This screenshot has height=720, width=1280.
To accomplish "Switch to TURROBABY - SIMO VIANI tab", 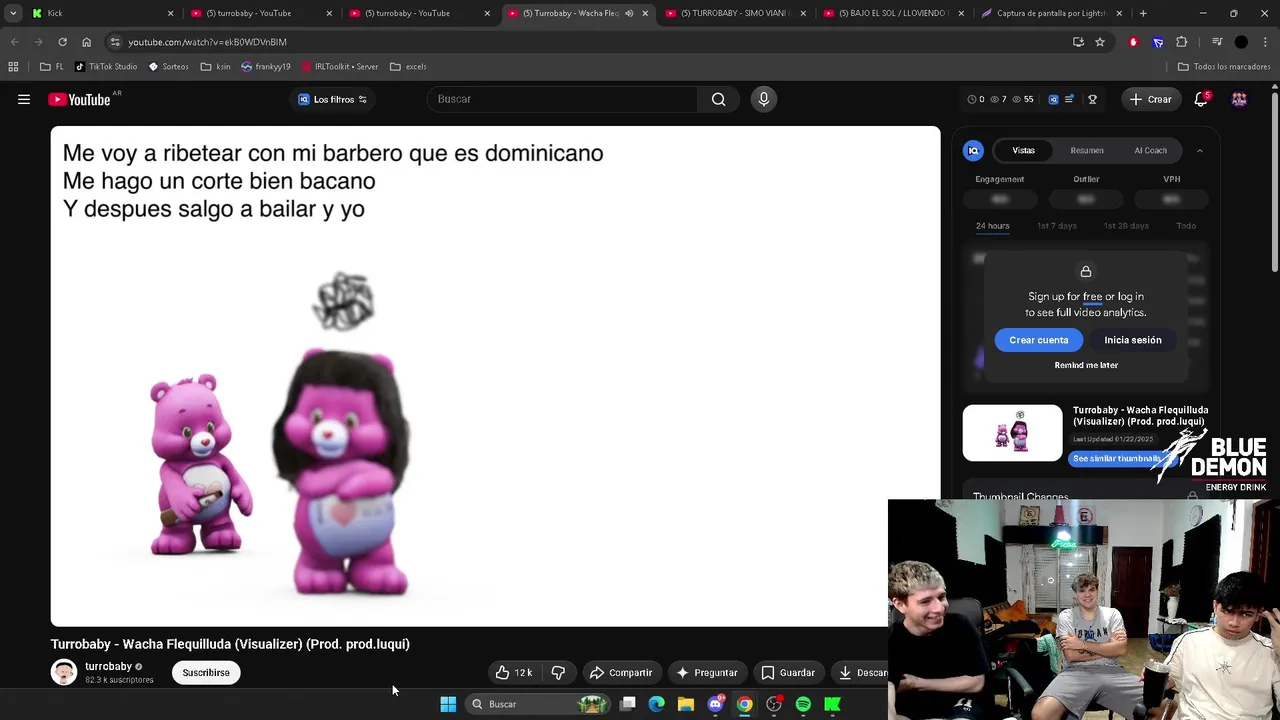I will pos(735,13).
